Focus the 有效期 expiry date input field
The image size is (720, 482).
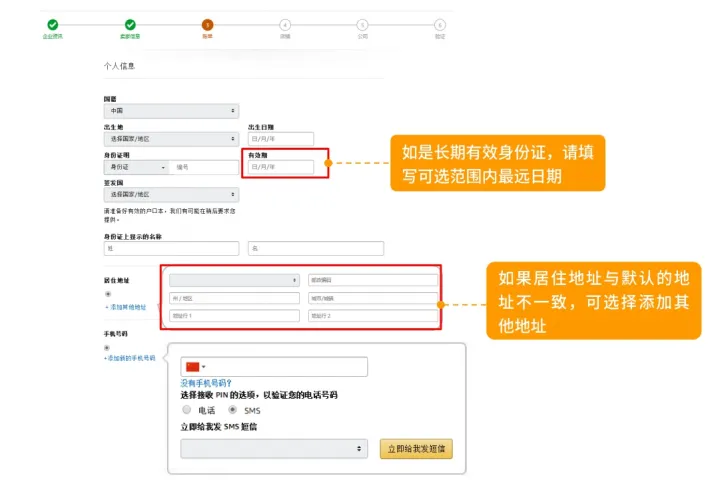tap(281, 167)
